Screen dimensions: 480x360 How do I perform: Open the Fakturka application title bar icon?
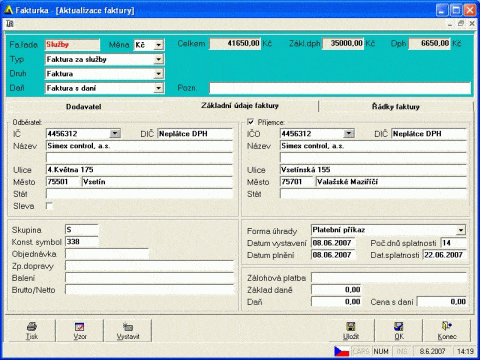click(x=8, y=10)
